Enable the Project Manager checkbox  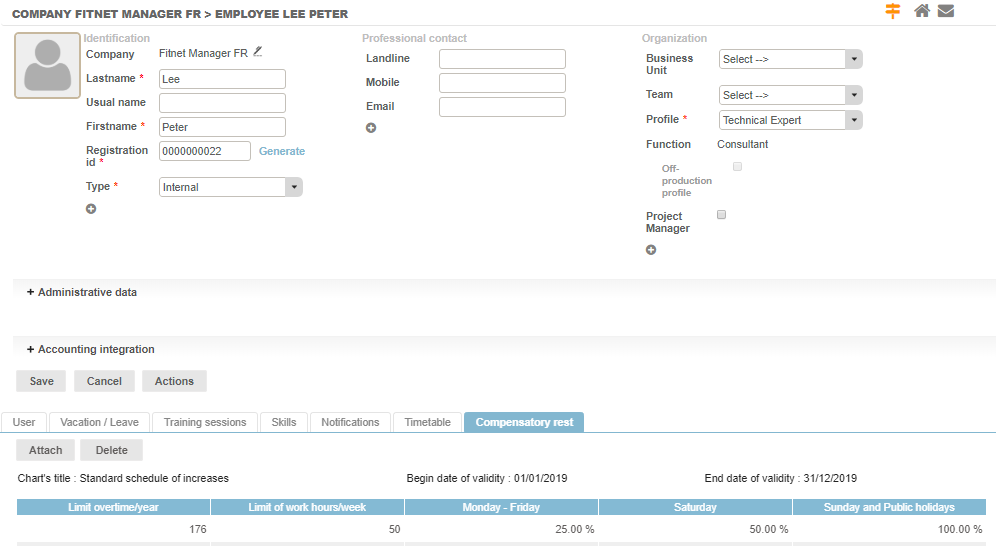[x=722, y=215]
